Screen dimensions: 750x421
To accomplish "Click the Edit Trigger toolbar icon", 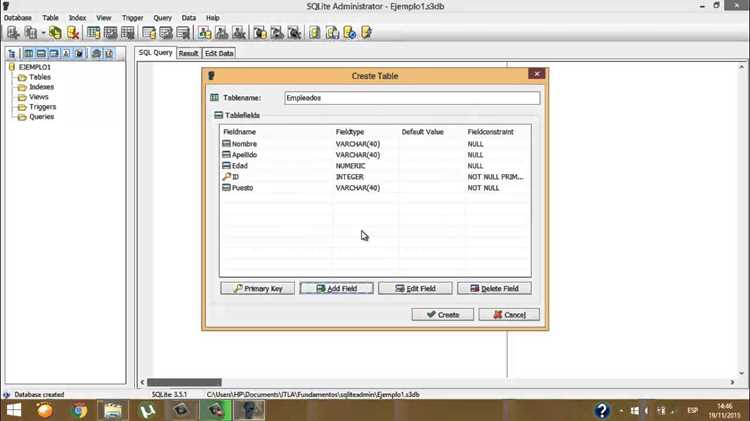I will (277, 33).
